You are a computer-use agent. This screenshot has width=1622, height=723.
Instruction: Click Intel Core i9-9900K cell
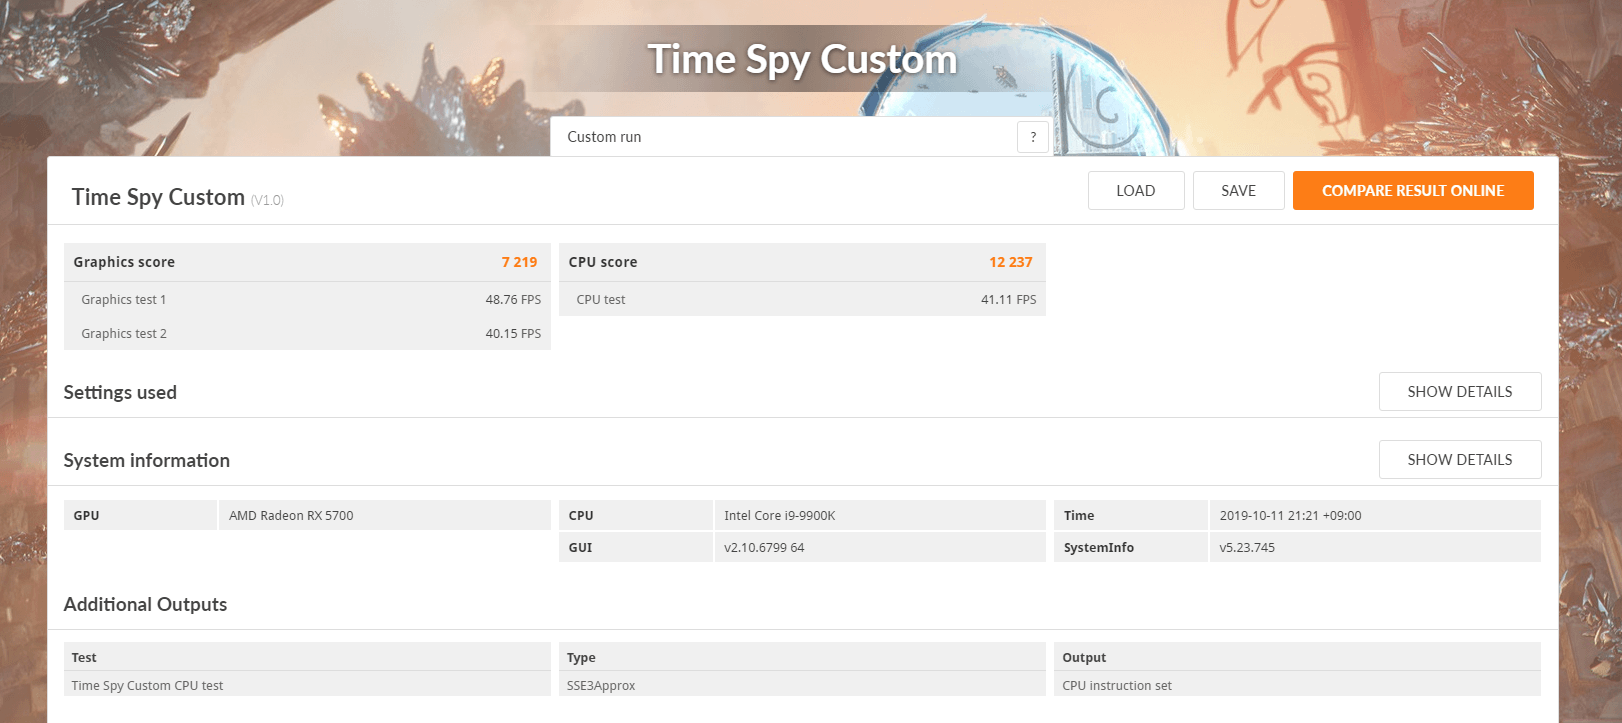click(880, 515)
